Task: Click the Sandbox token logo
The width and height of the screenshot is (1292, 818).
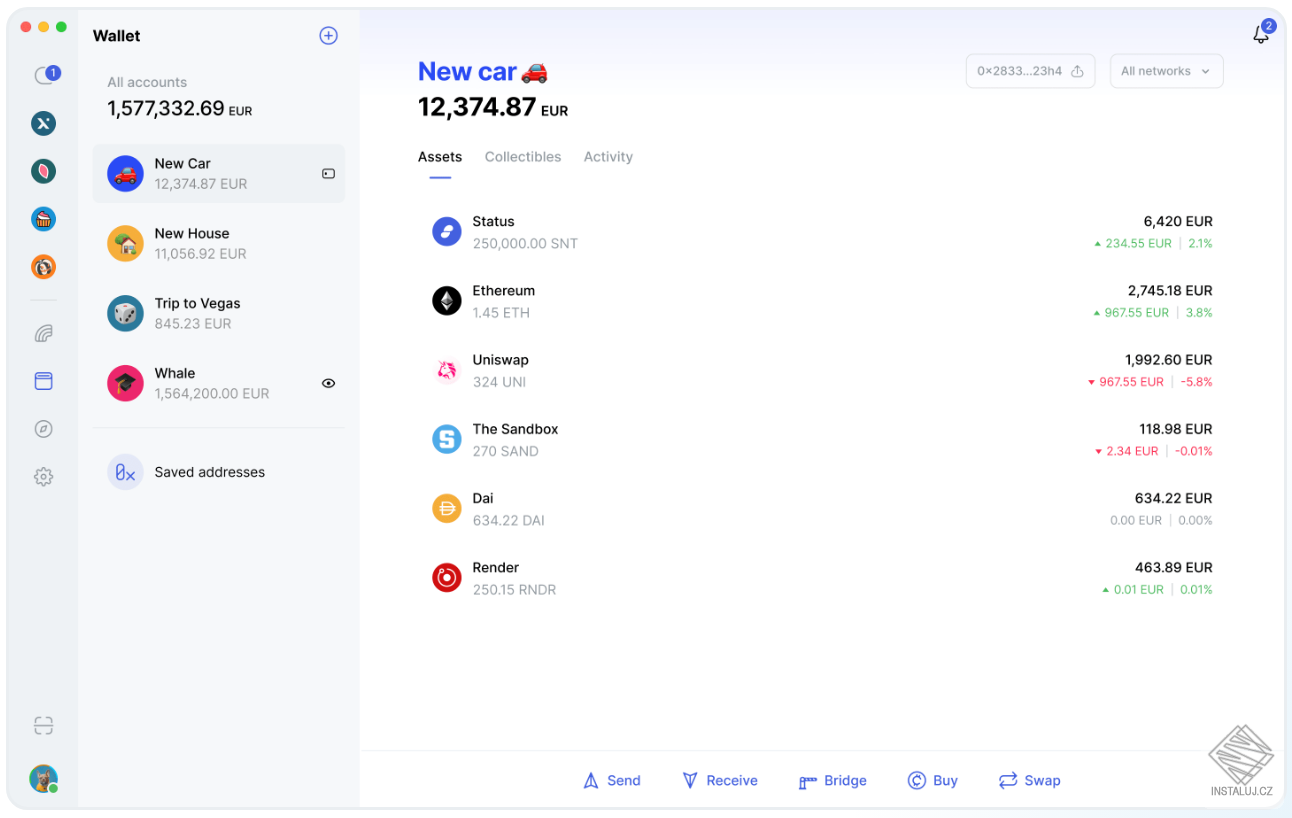Action: pos(446,439)
